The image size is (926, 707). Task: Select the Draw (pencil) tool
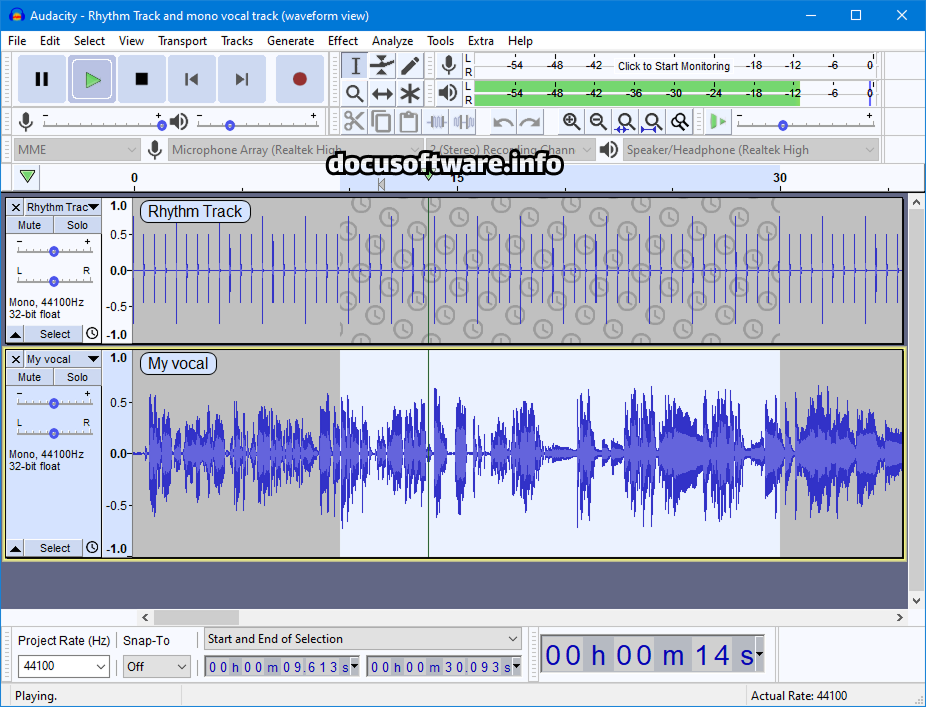[409, 66]
